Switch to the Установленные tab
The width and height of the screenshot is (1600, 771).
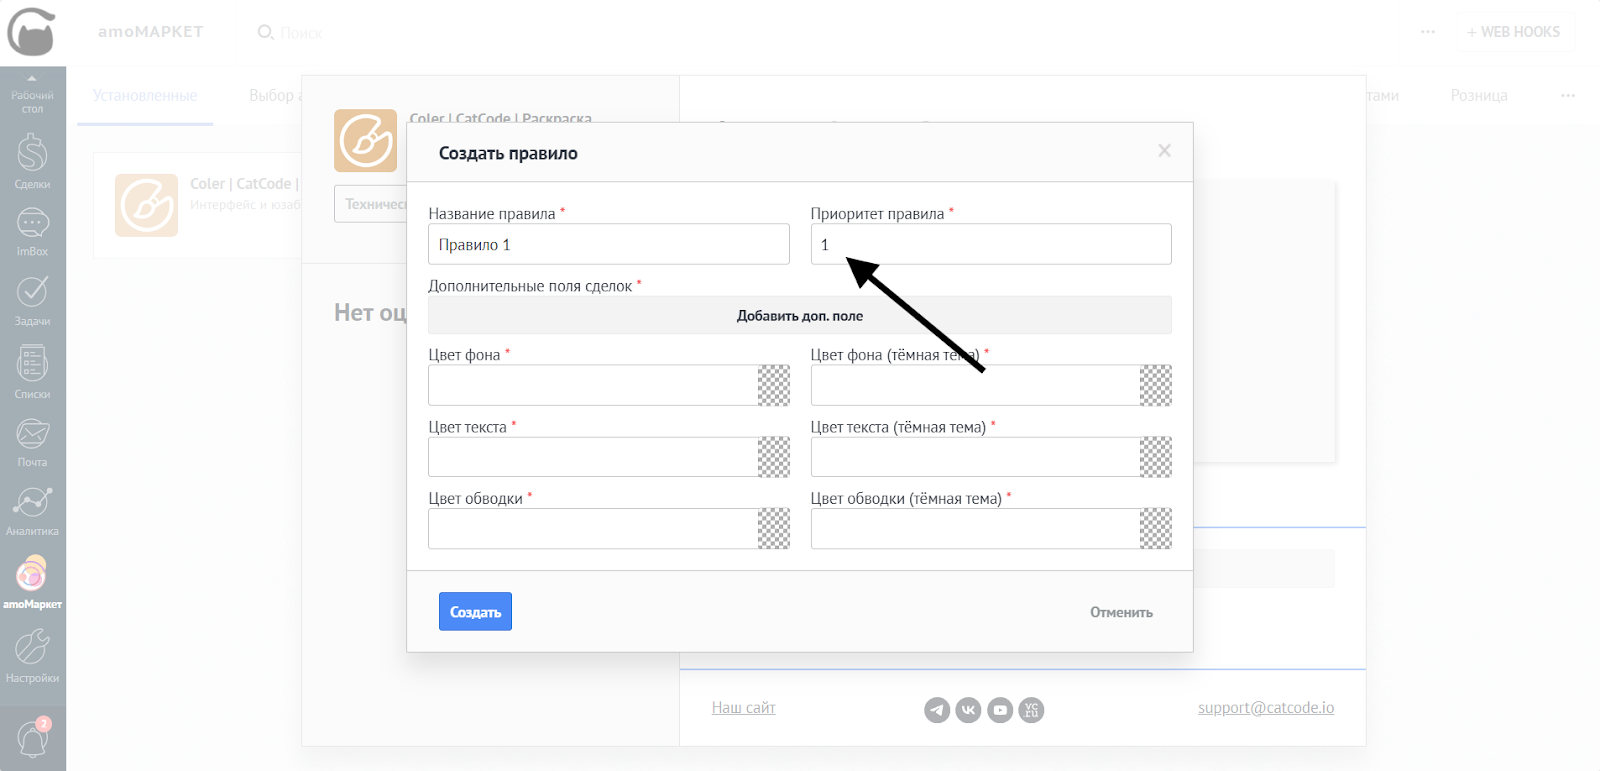pos(145,96)
